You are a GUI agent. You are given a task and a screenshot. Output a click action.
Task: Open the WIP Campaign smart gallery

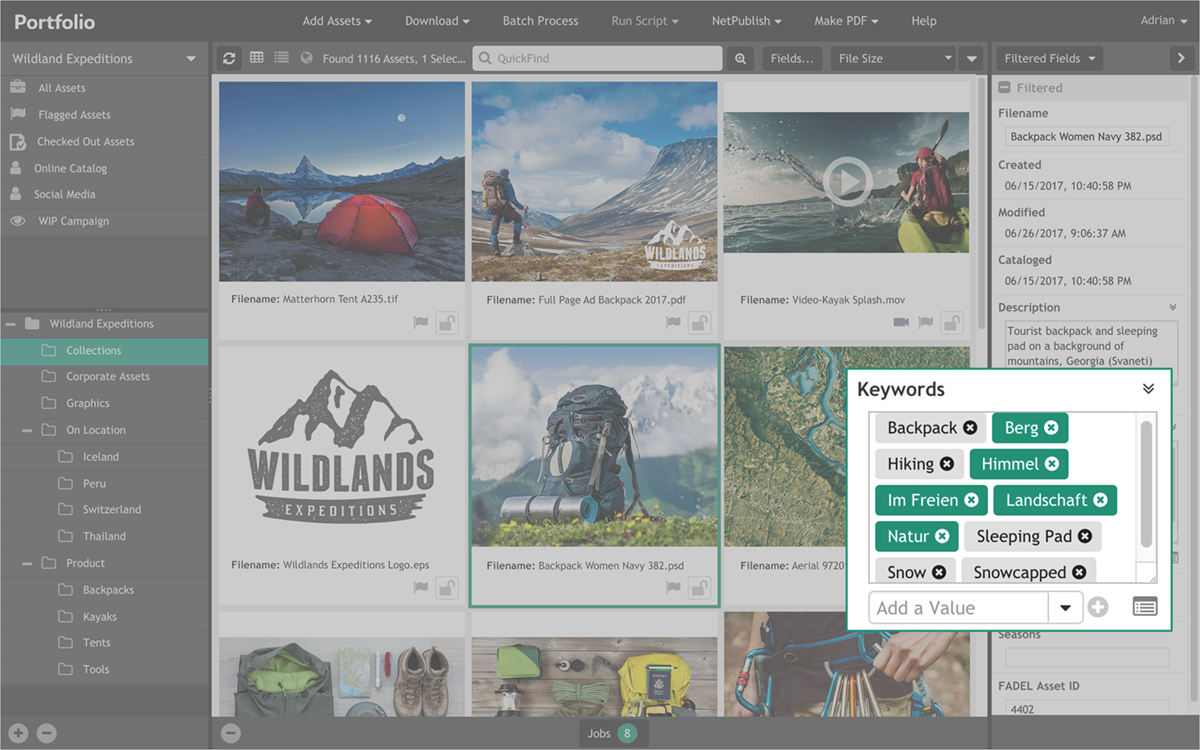104,221
